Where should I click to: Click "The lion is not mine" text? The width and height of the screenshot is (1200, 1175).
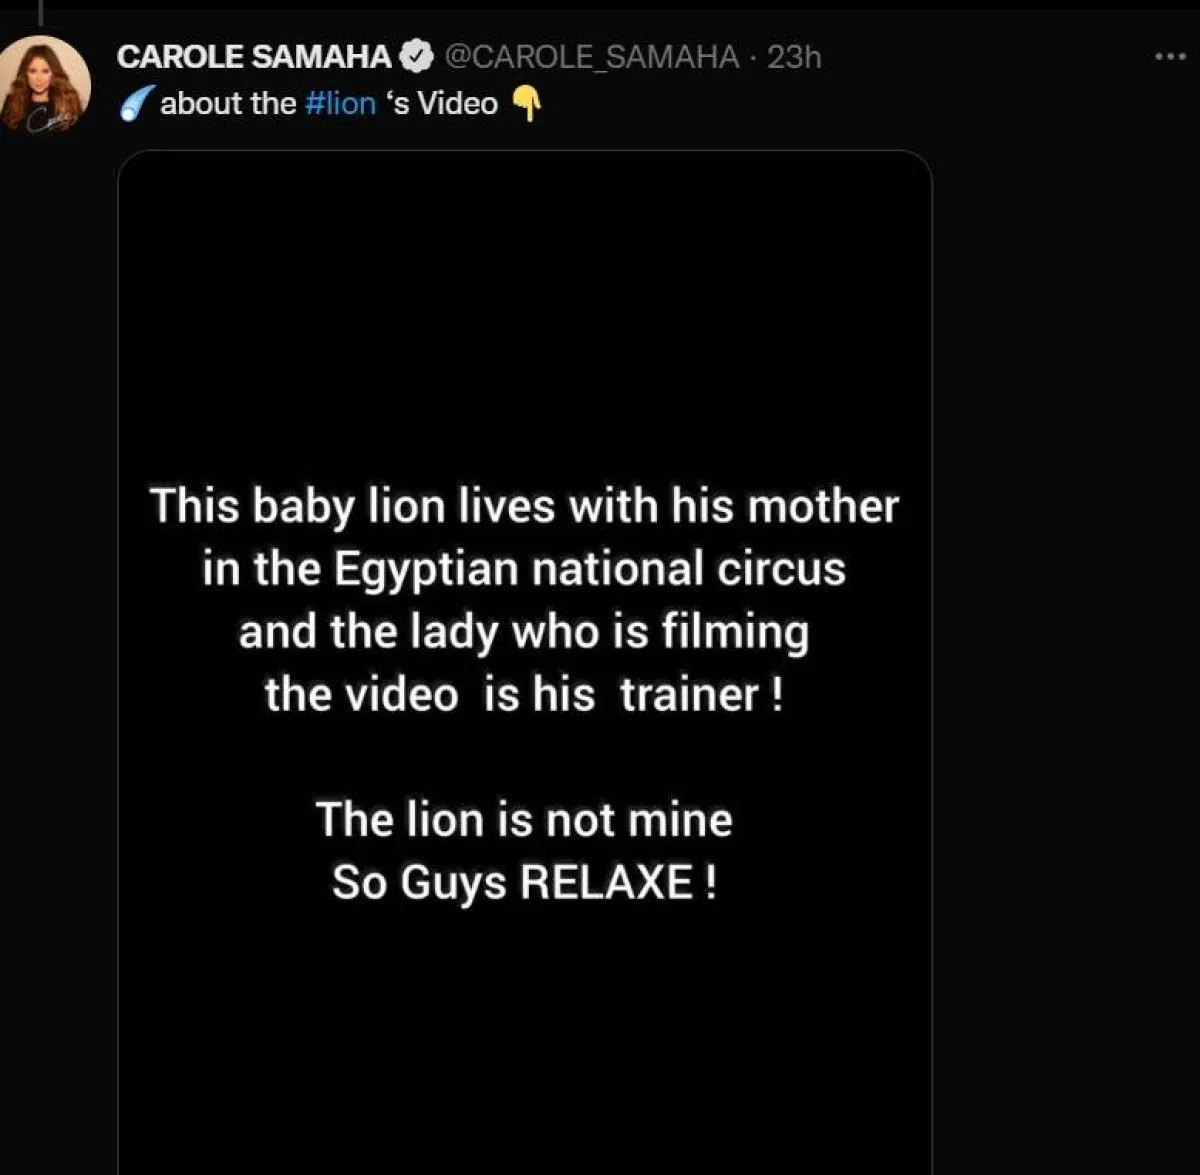(x=524, y=820)
